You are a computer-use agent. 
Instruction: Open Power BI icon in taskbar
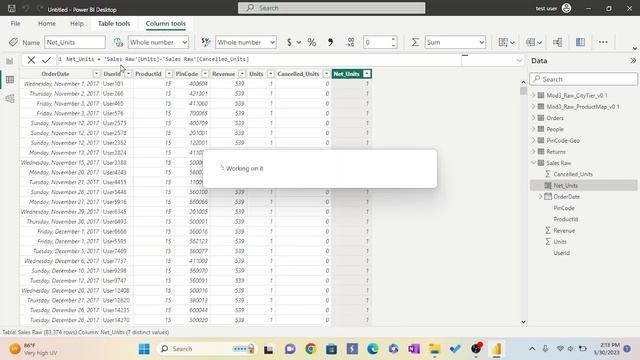(x=497, y=349)
